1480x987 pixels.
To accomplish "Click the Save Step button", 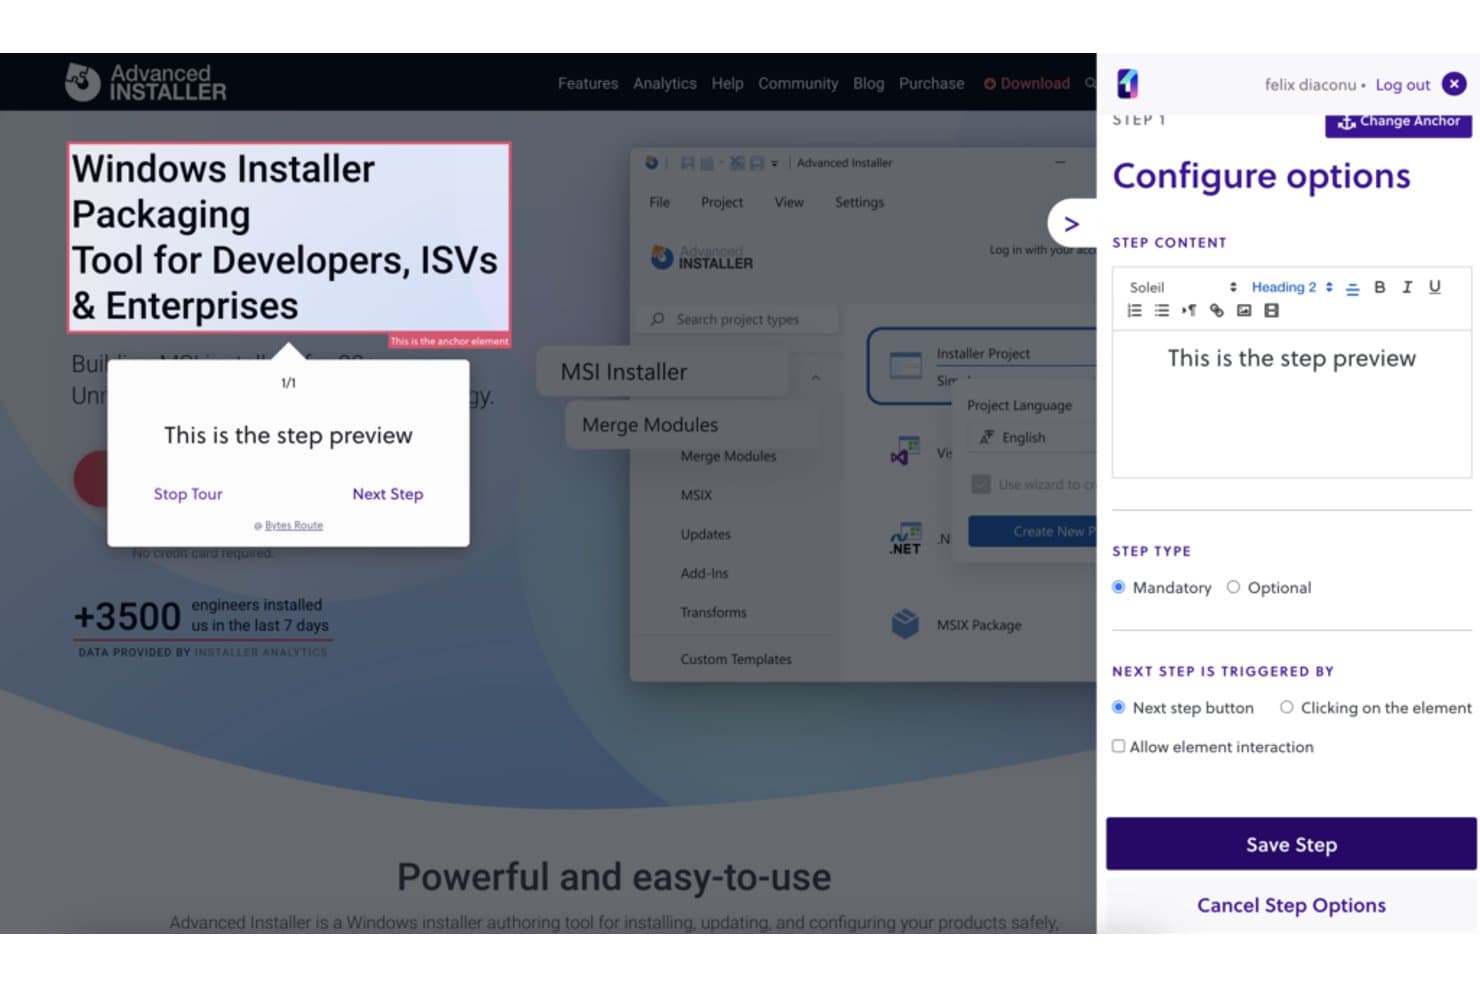I will pyautogui.click(x=1291, y=844).
